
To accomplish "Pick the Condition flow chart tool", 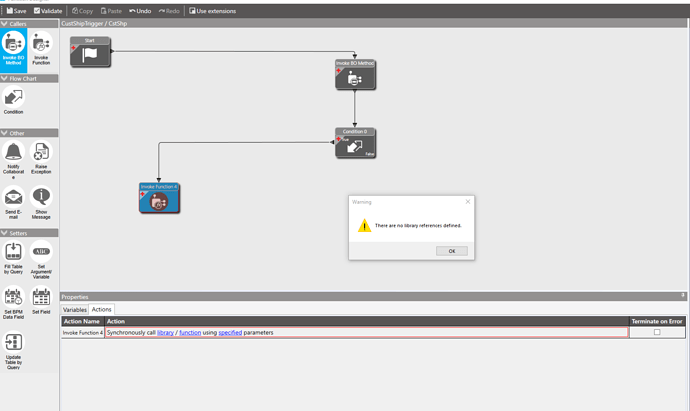I will tap(13, 101).
